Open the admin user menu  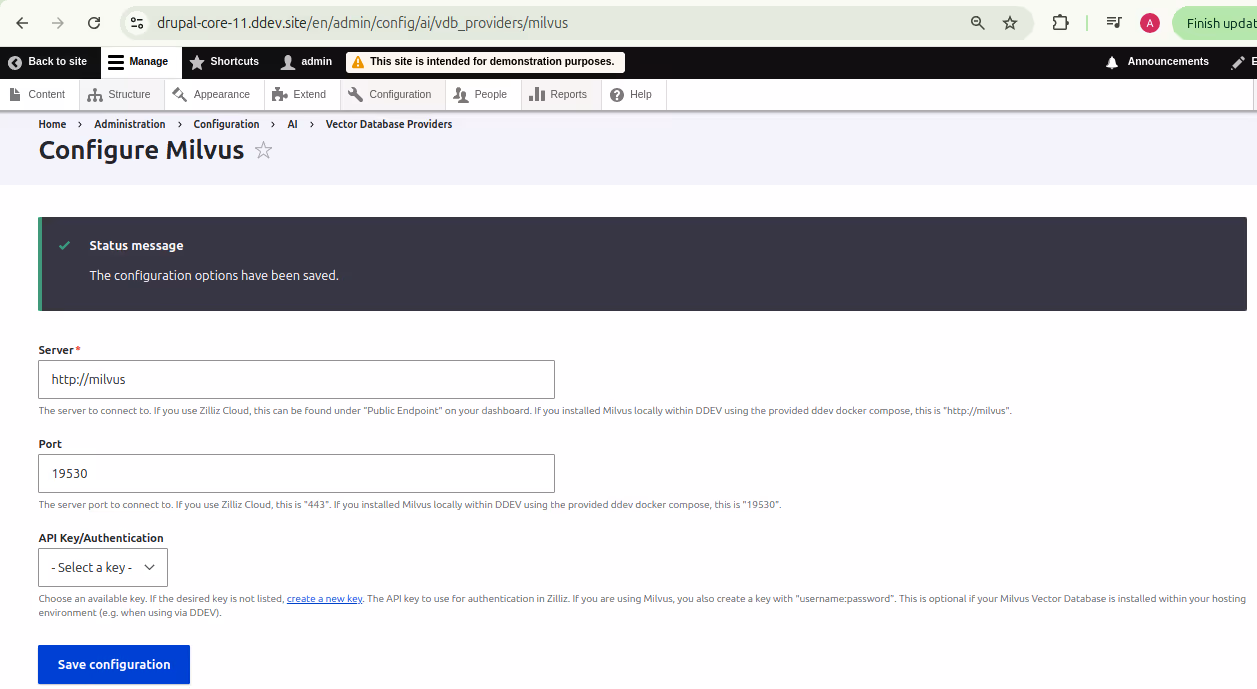pyautogui.click(x=306, y=62)
